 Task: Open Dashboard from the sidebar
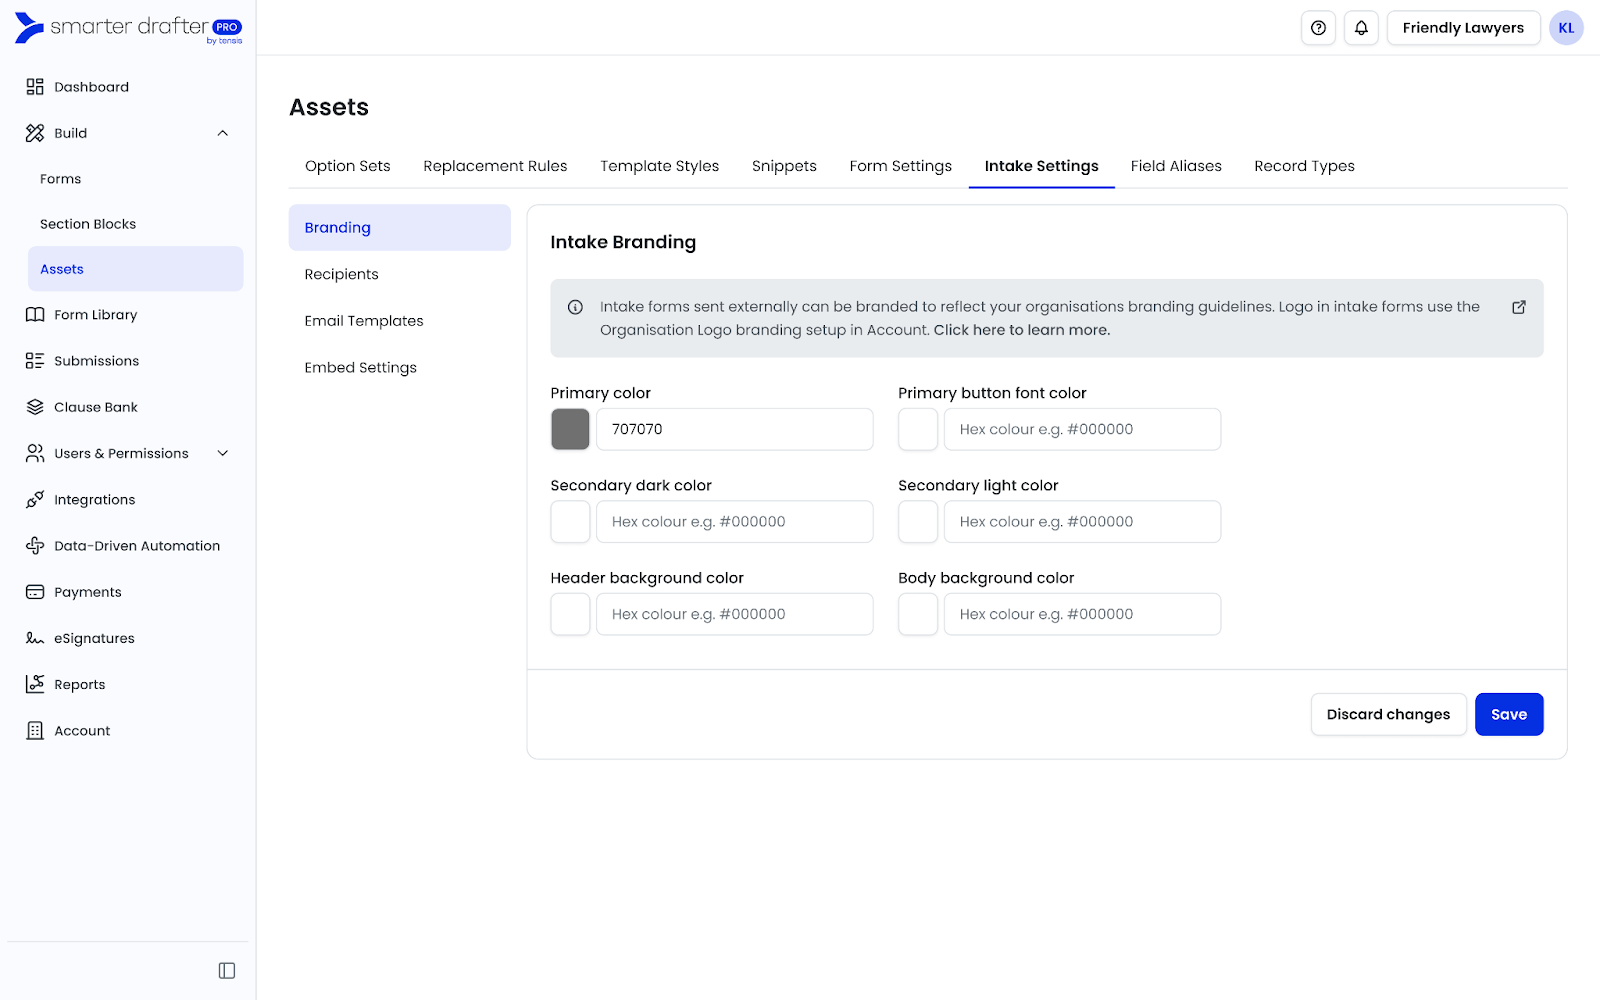(91, 87)
